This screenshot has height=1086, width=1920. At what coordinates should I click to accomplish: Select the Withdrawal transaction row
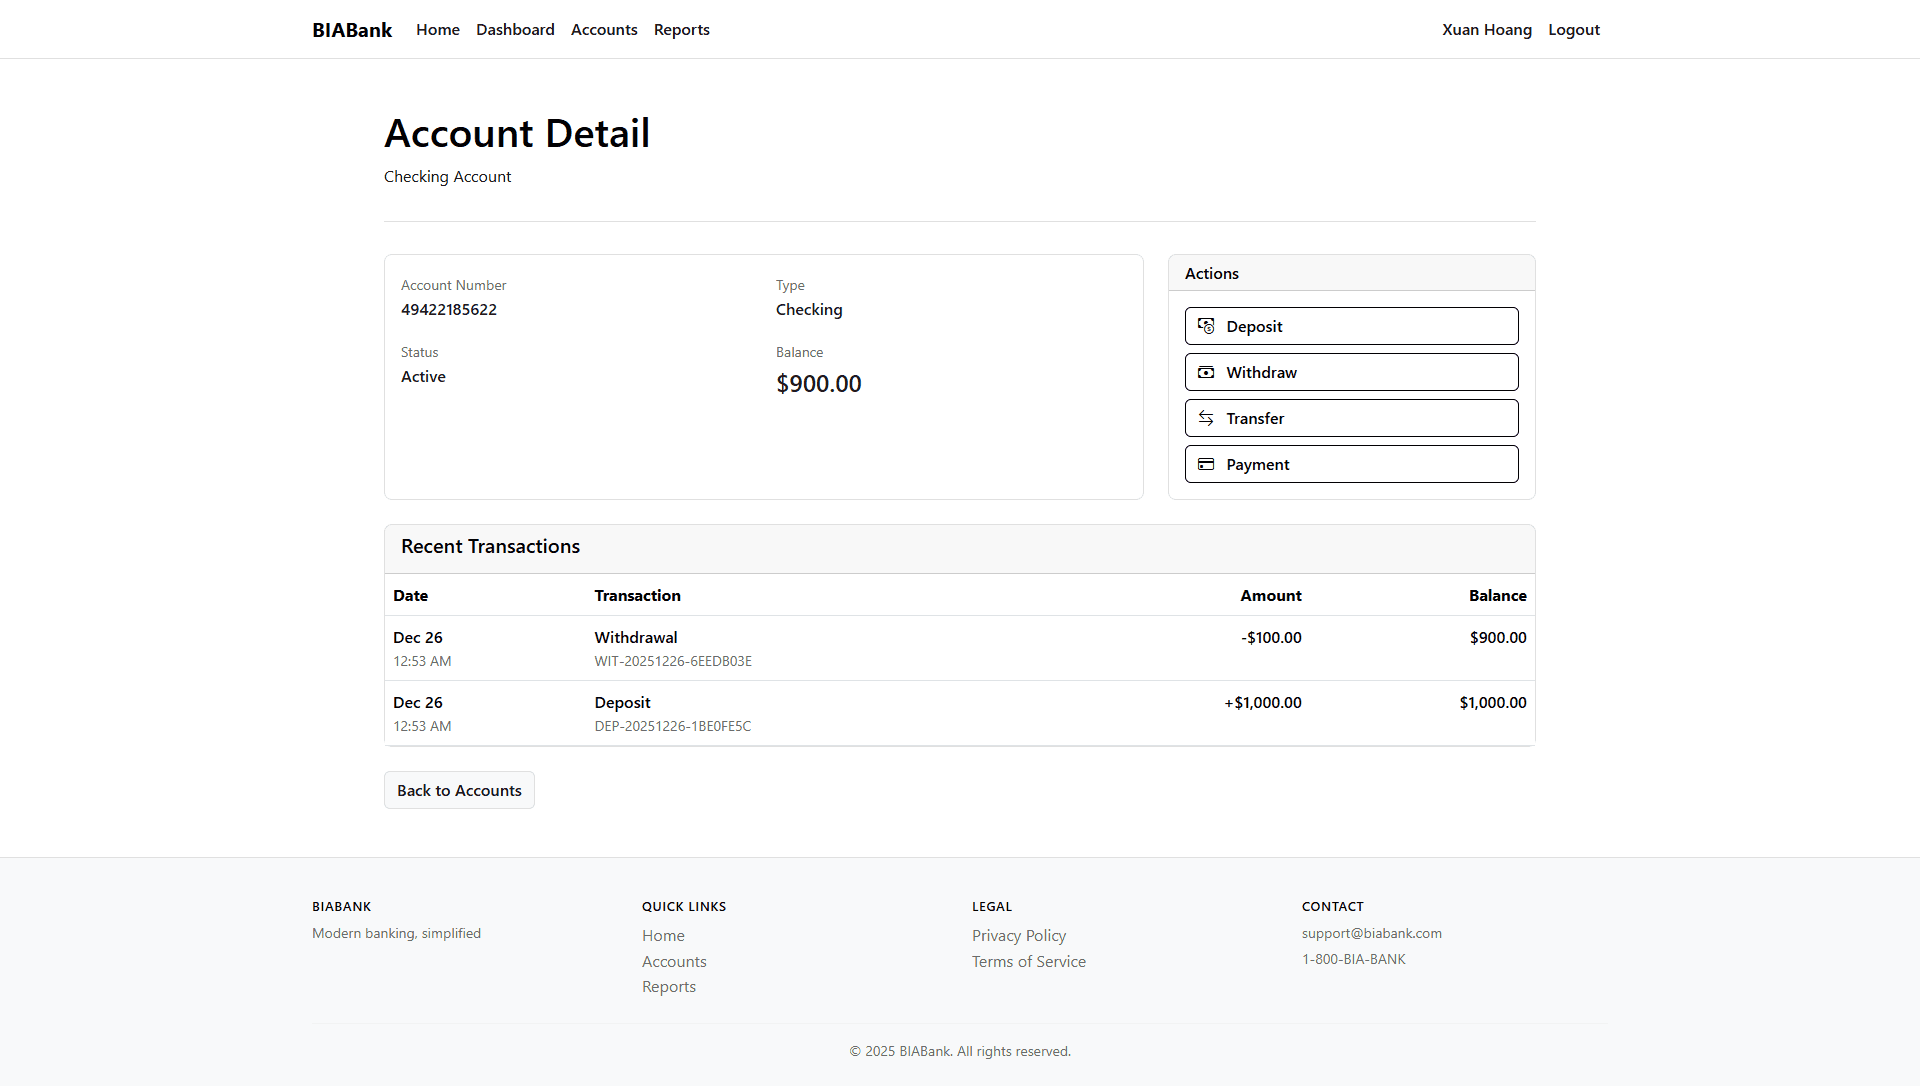(960, 647)
